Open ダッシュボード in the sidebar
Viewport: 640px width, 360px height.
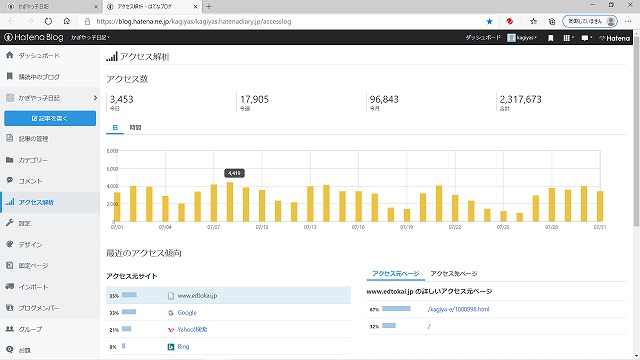pyautogui.click(x=39, y=56)
